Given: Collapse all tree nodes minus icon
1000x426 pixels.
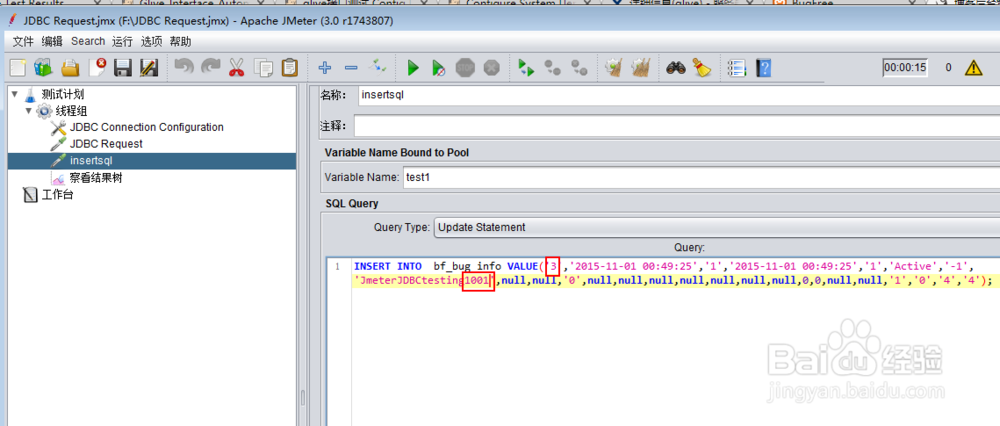Looking at the screenshot, I should [351, 67].
